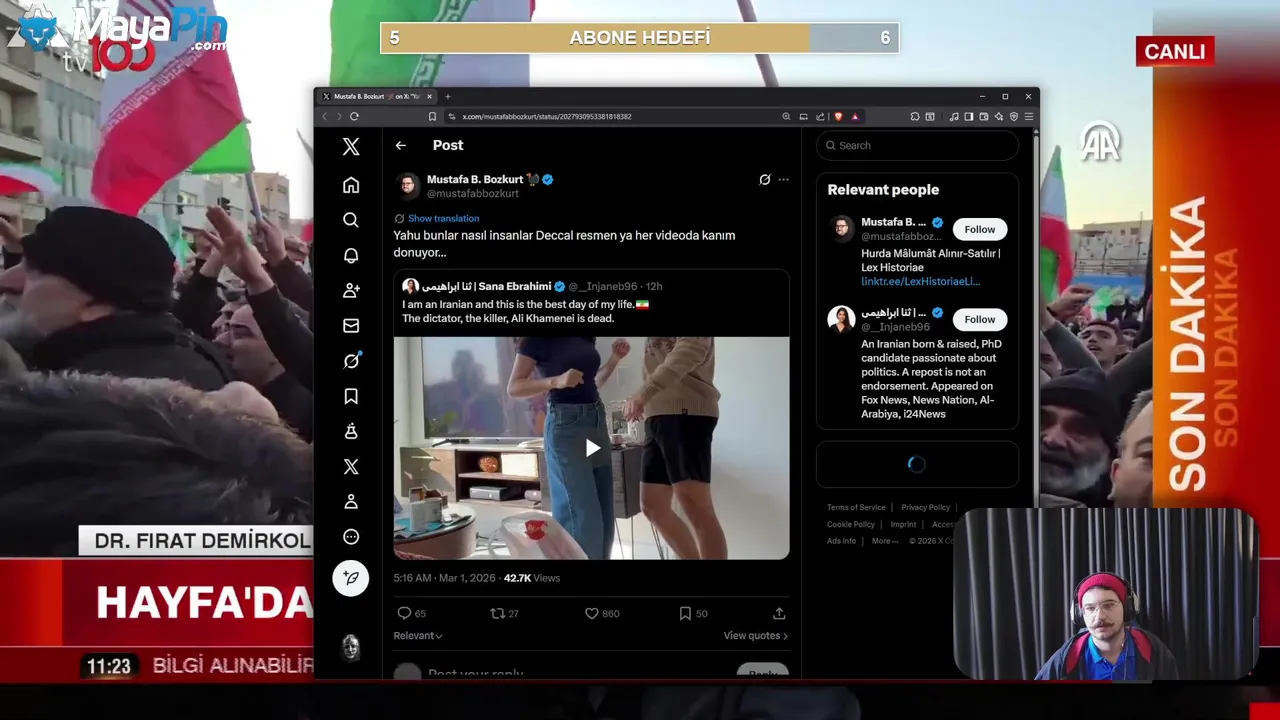Open Cookie Policy footer link
The image size is (1280, 720).
pos(850,524)
